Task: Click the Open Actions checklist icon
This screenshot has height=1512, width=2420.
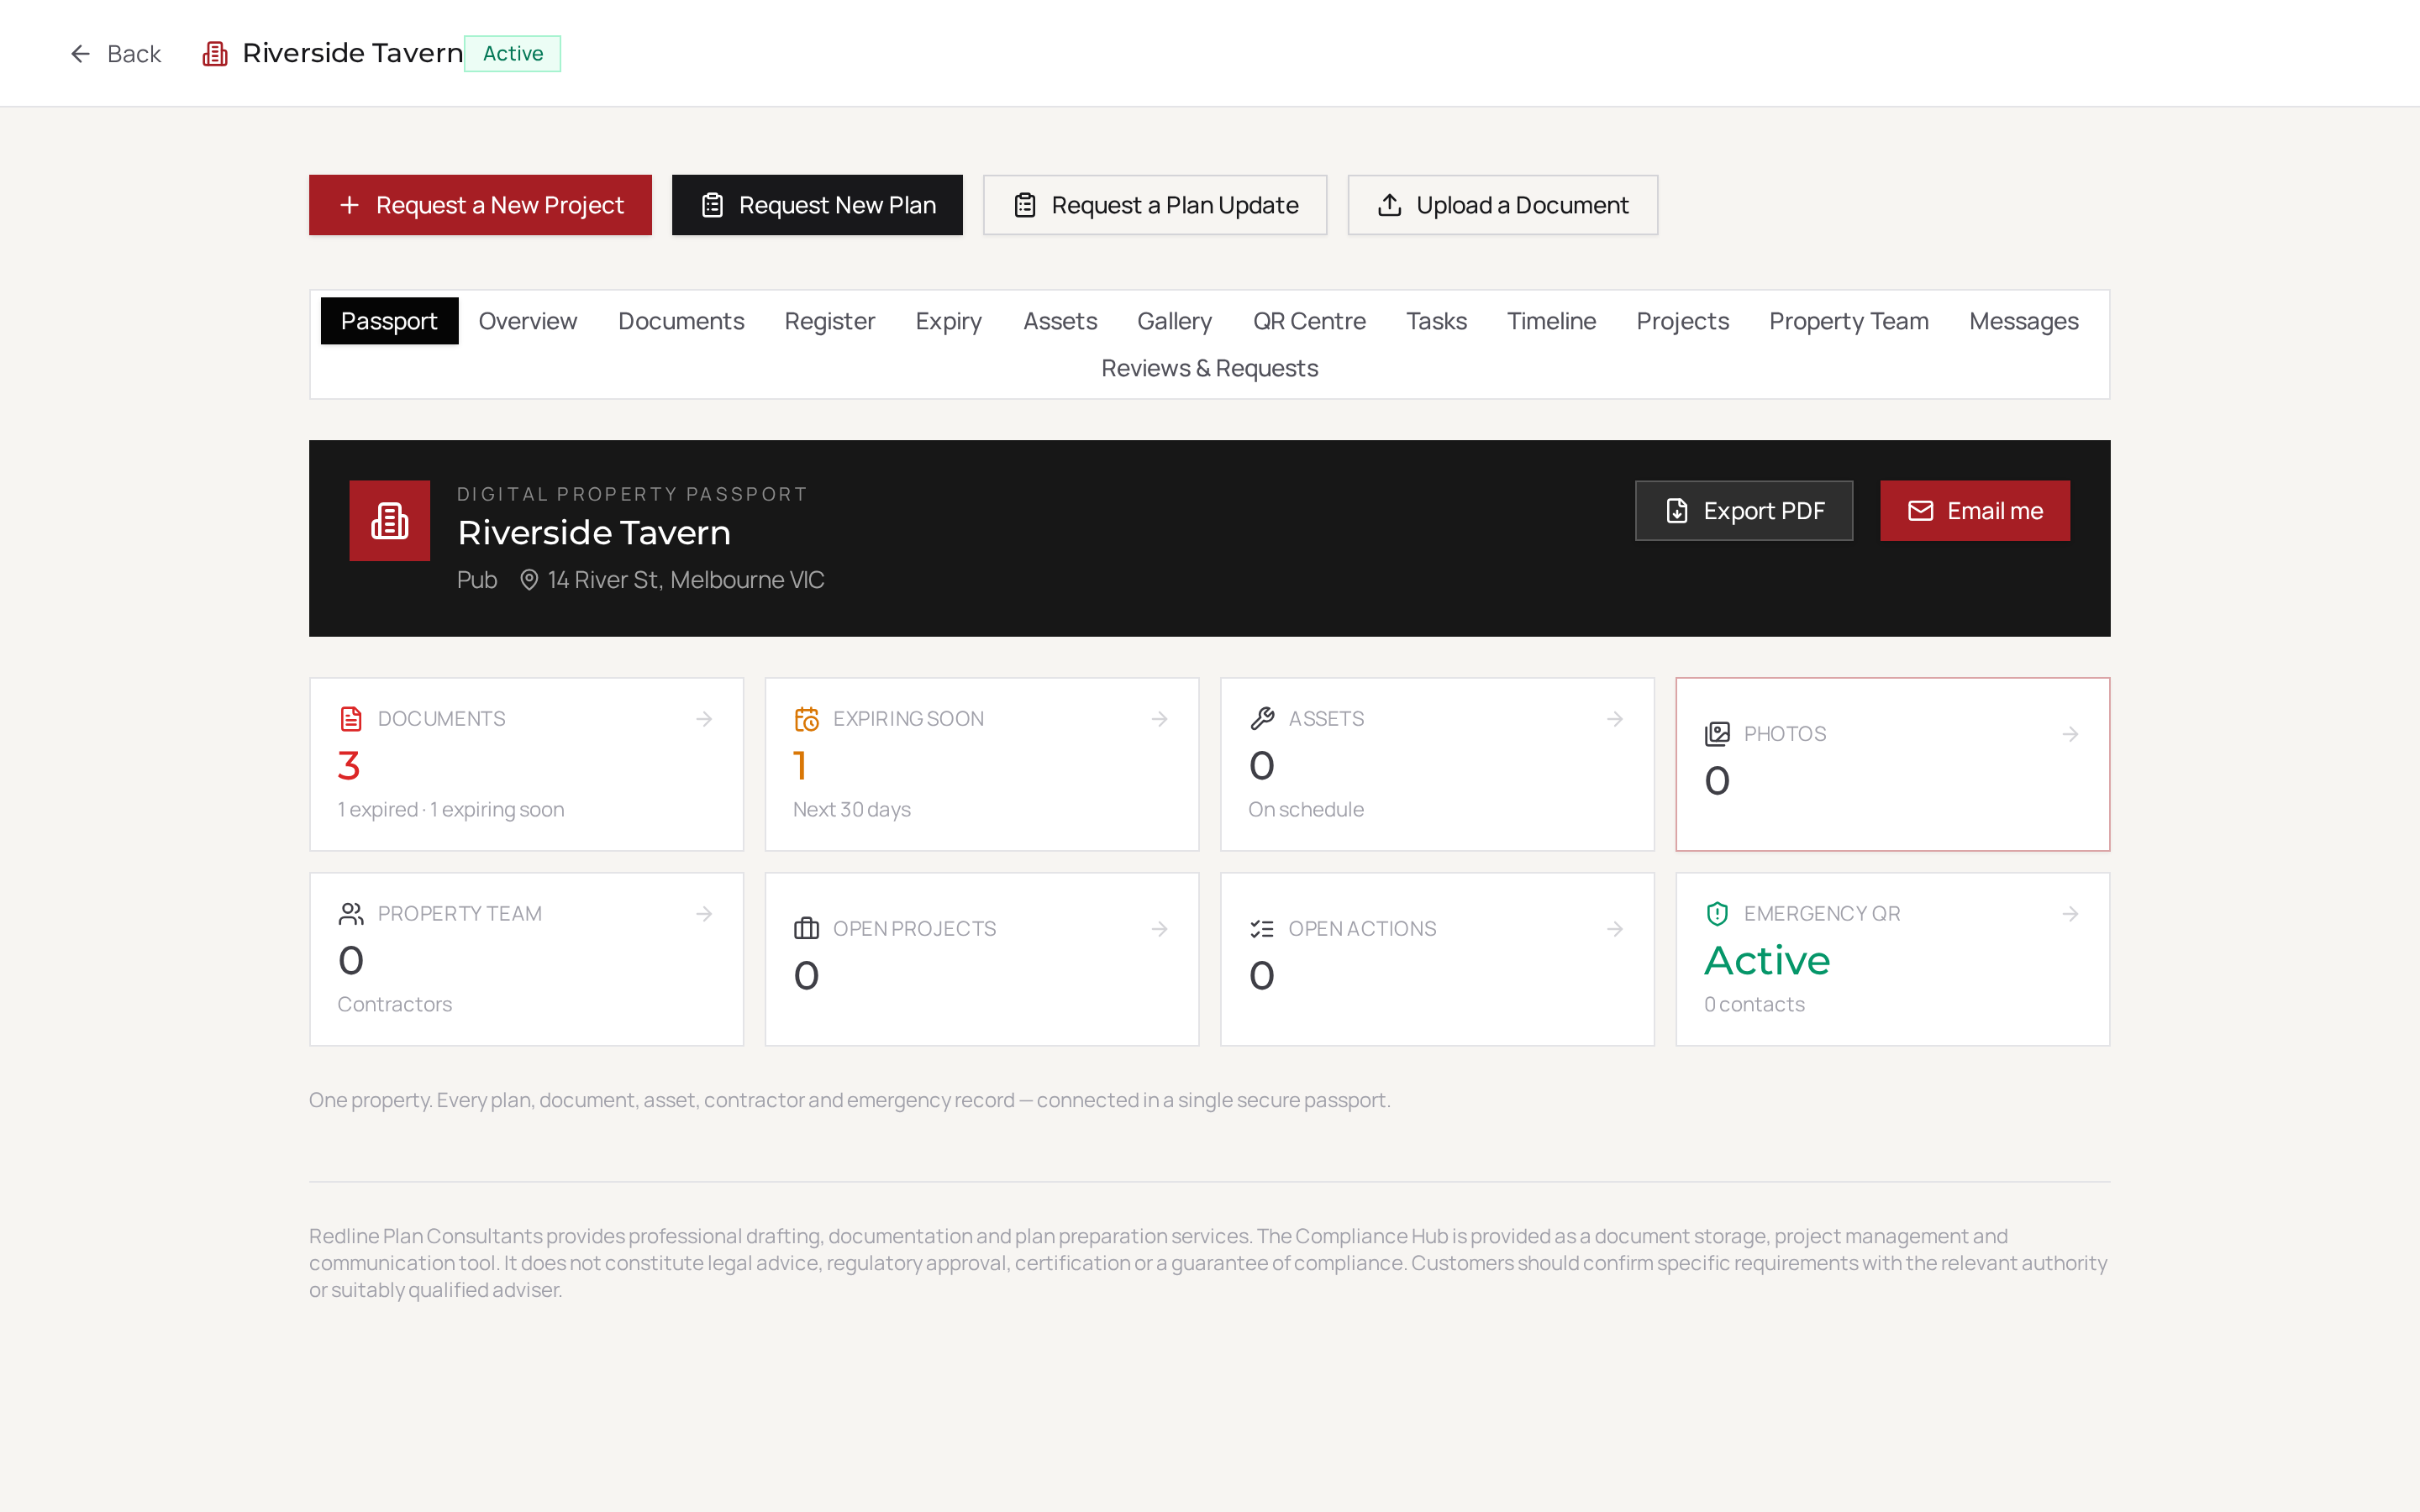Action: 1262,929
